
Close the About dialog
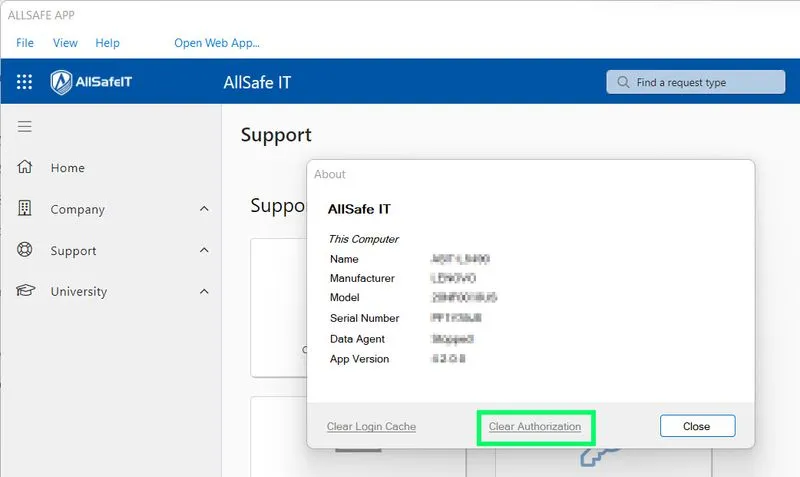697,426
